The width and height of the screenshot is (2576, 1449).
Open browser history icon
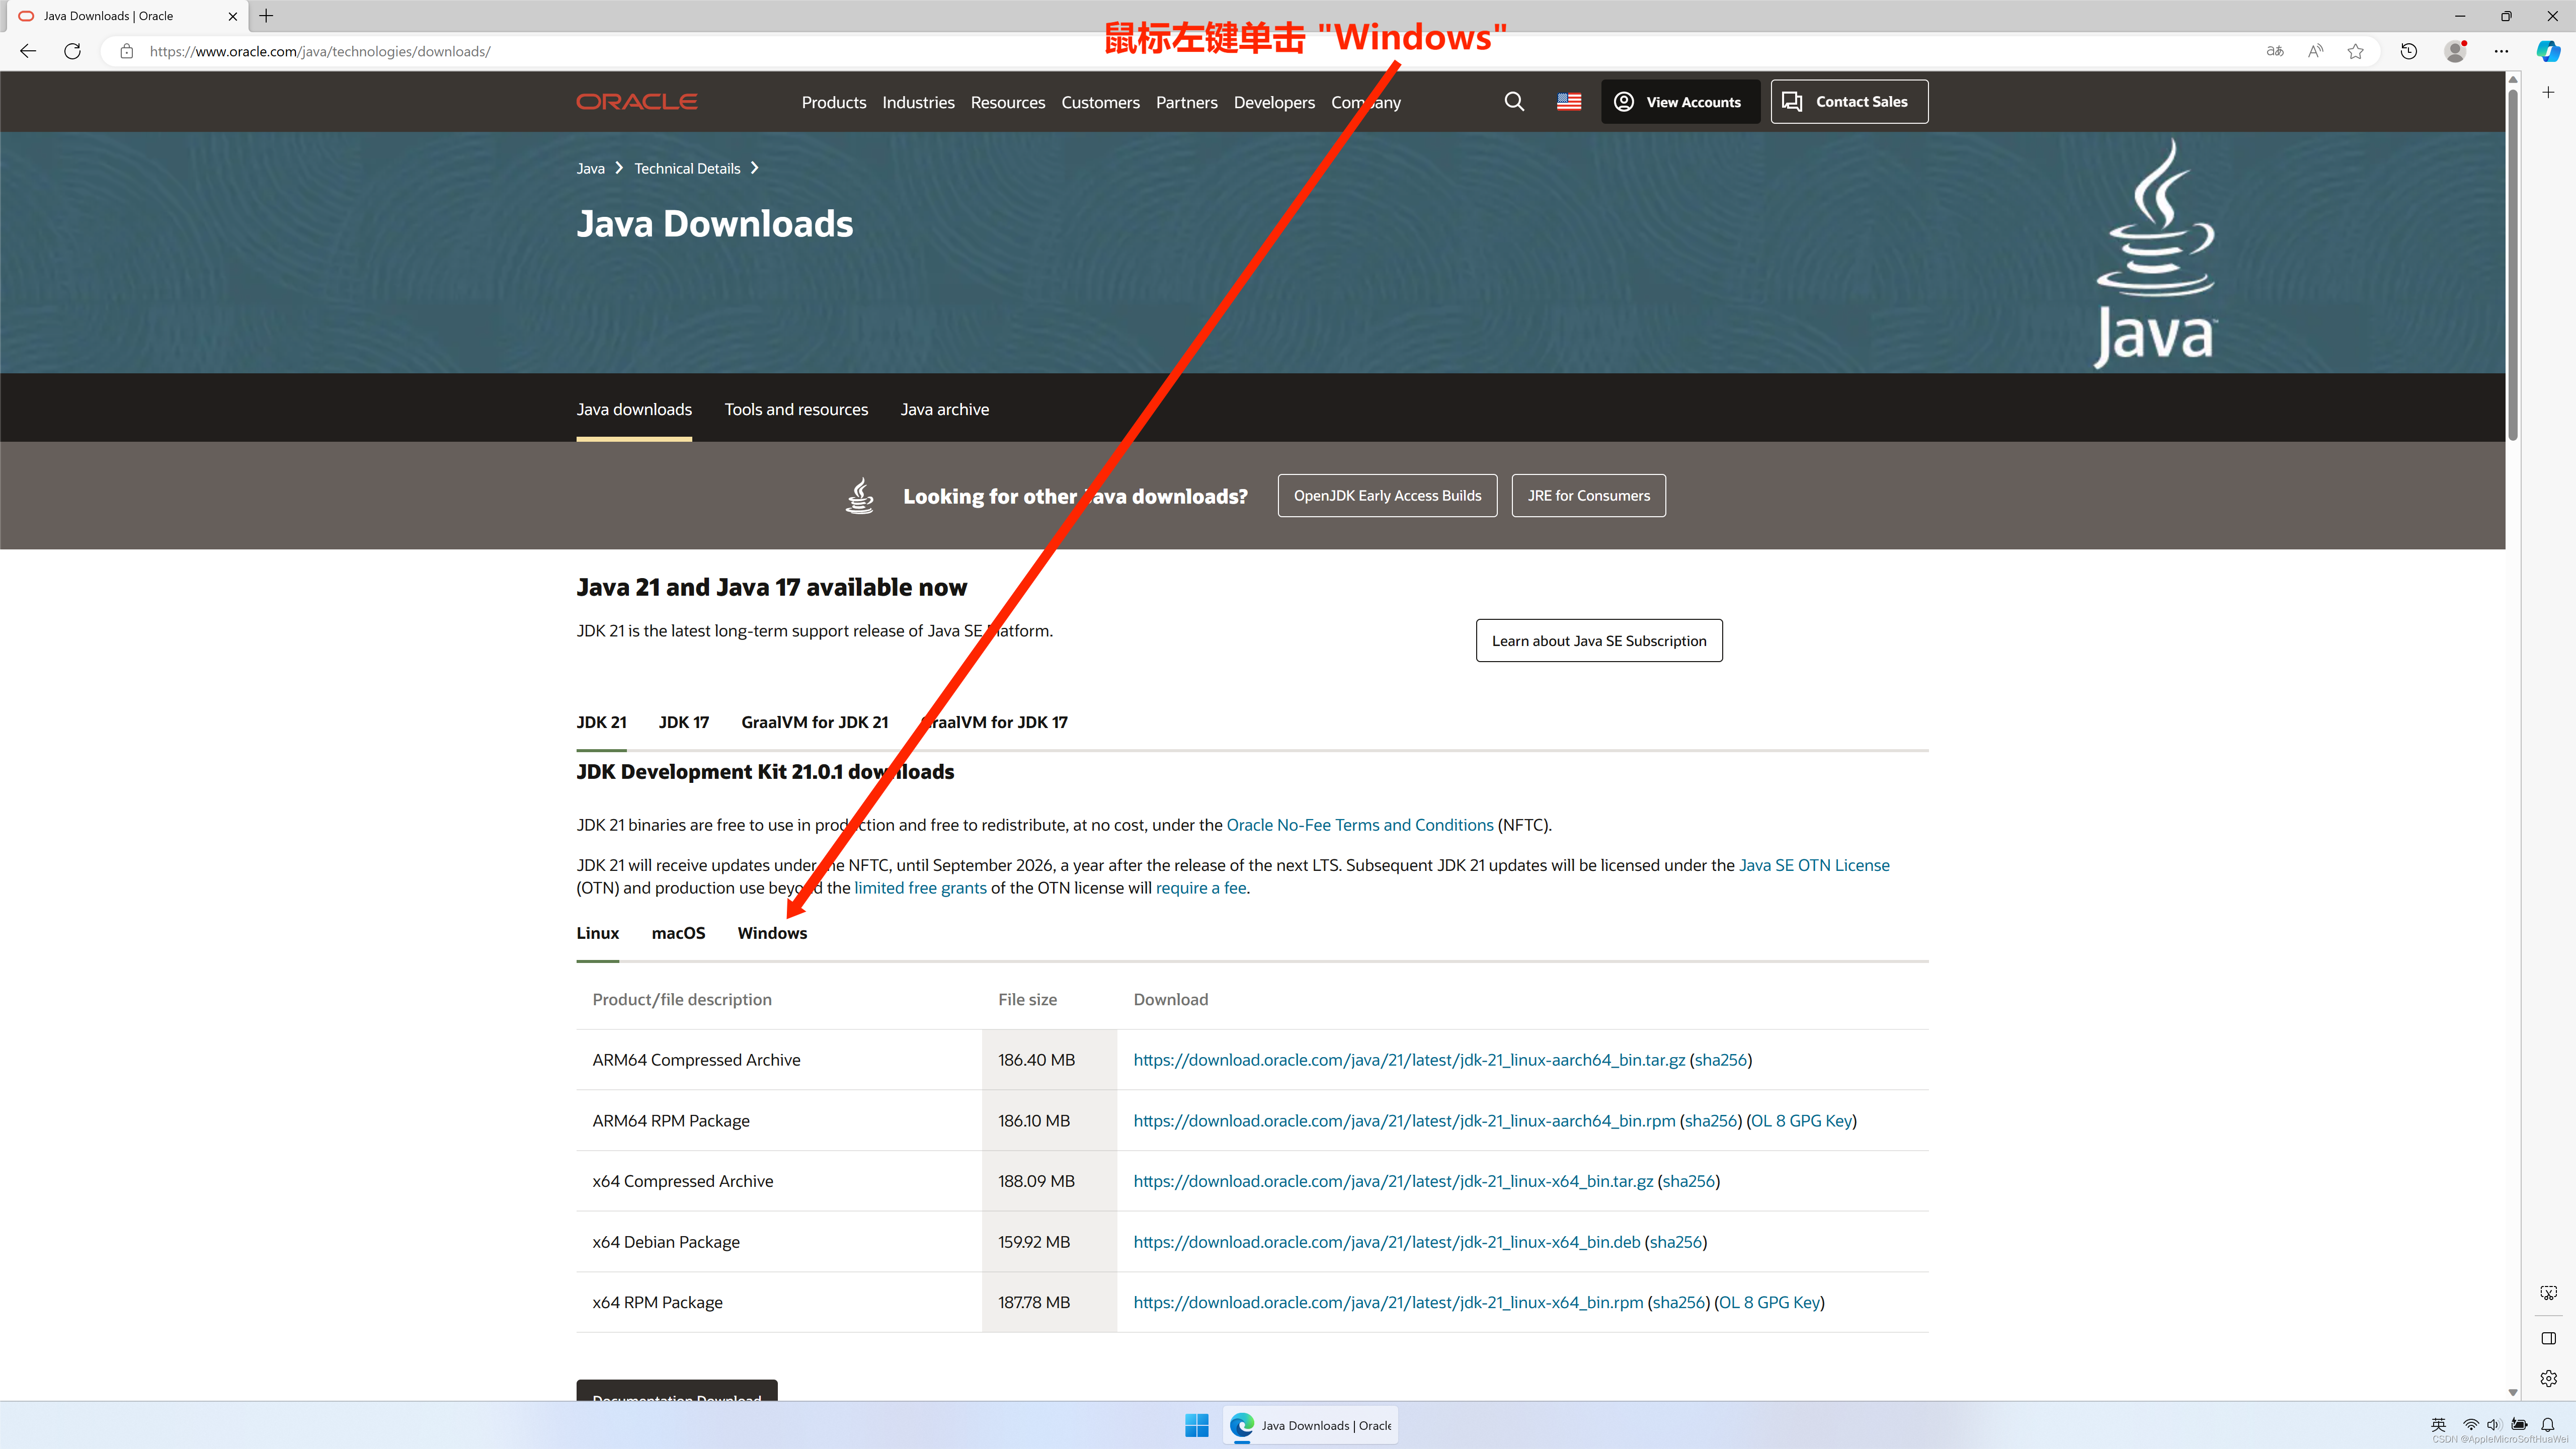pyautogui.click(x=2408, y=51)
